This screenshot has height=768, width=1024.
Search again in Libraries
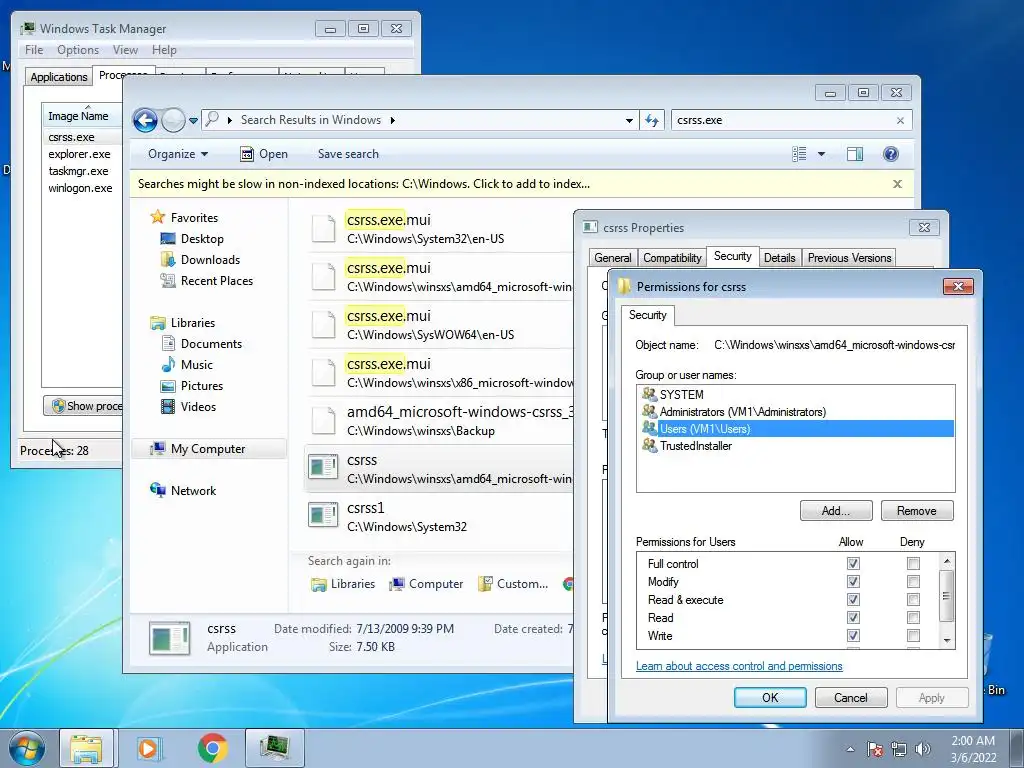344,584
